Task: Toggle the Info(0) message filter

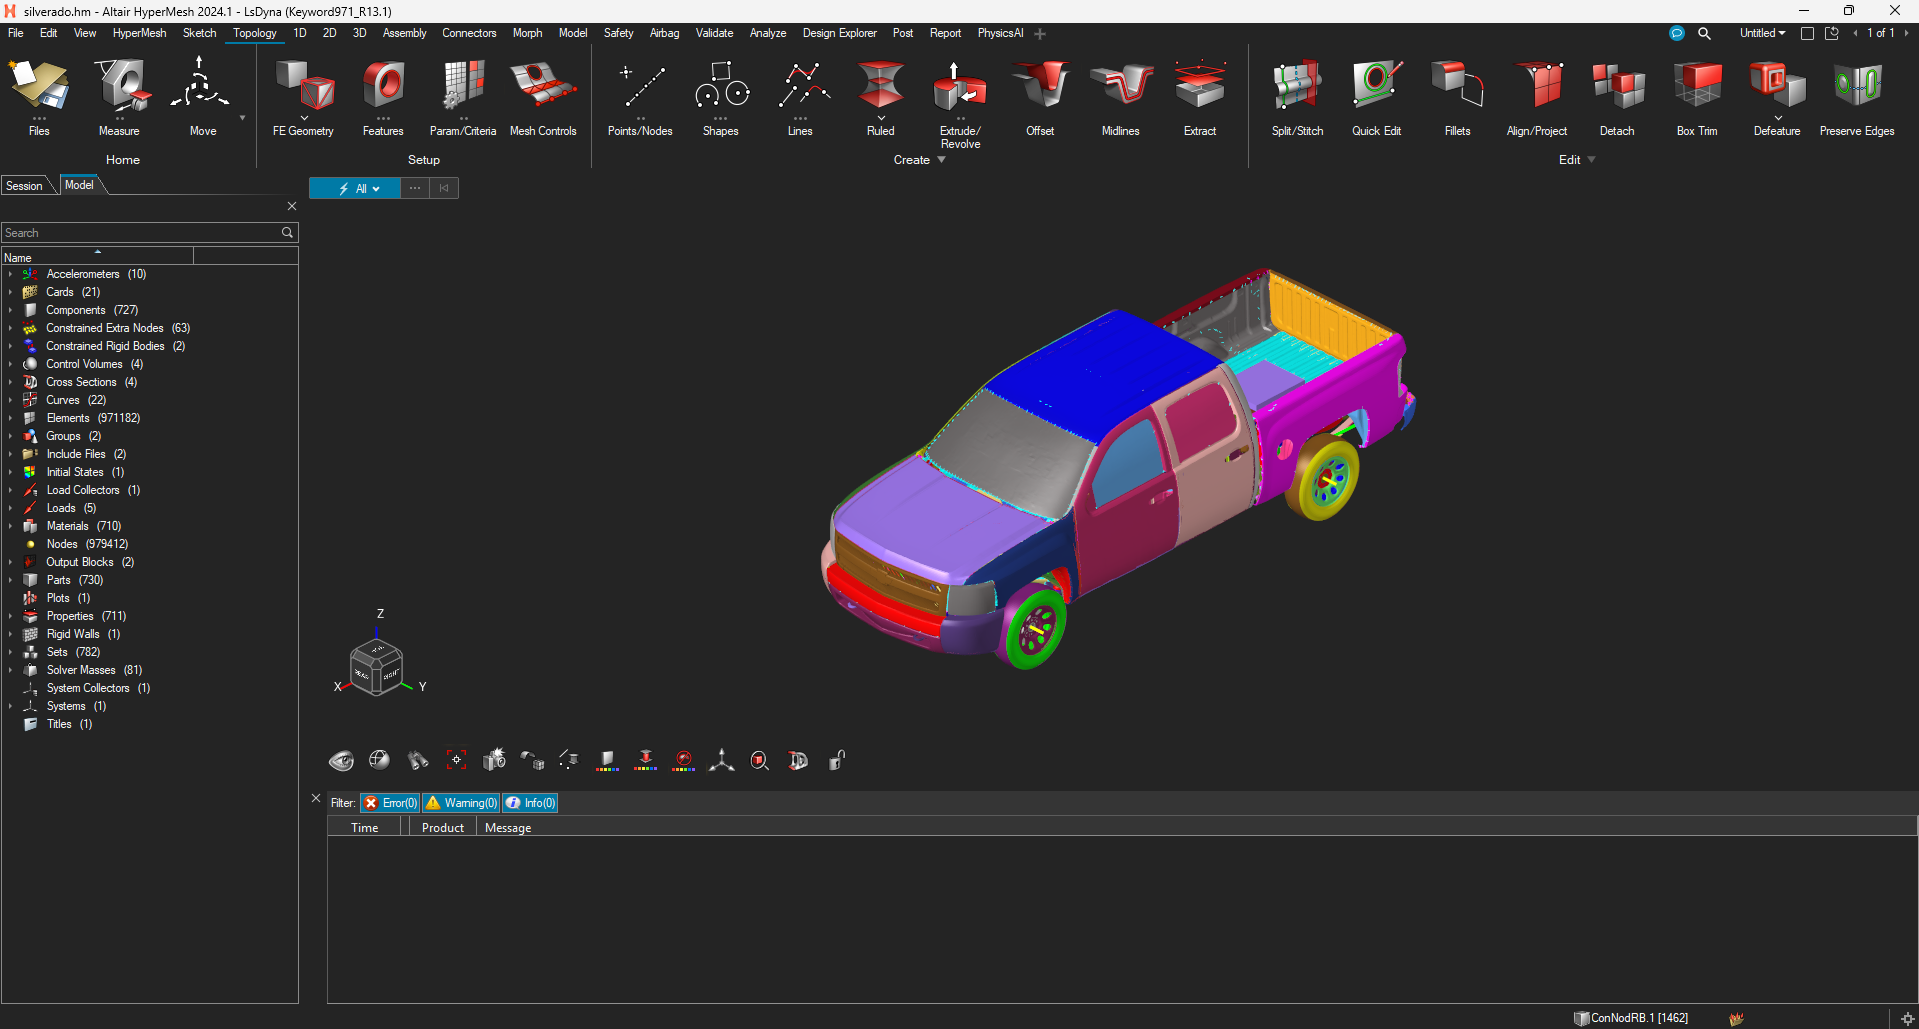Action: [x=530, y=803]
